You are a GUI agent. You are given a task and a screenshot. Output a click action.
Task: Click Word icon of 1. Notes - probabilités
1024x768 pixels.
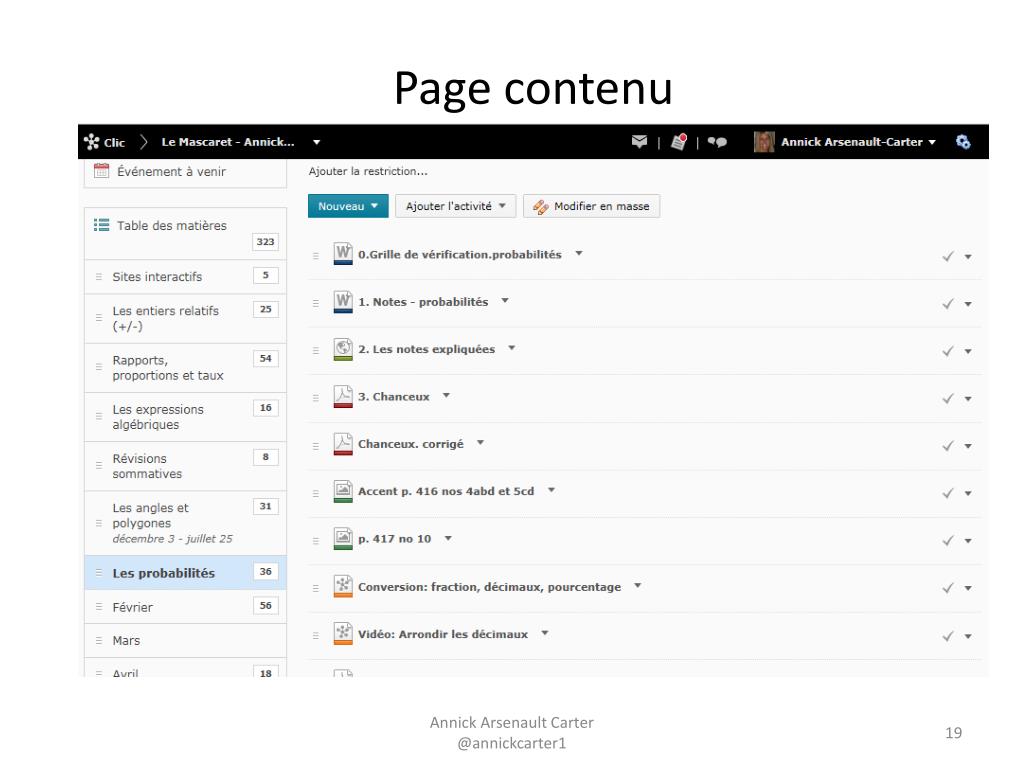click(343, 302)
